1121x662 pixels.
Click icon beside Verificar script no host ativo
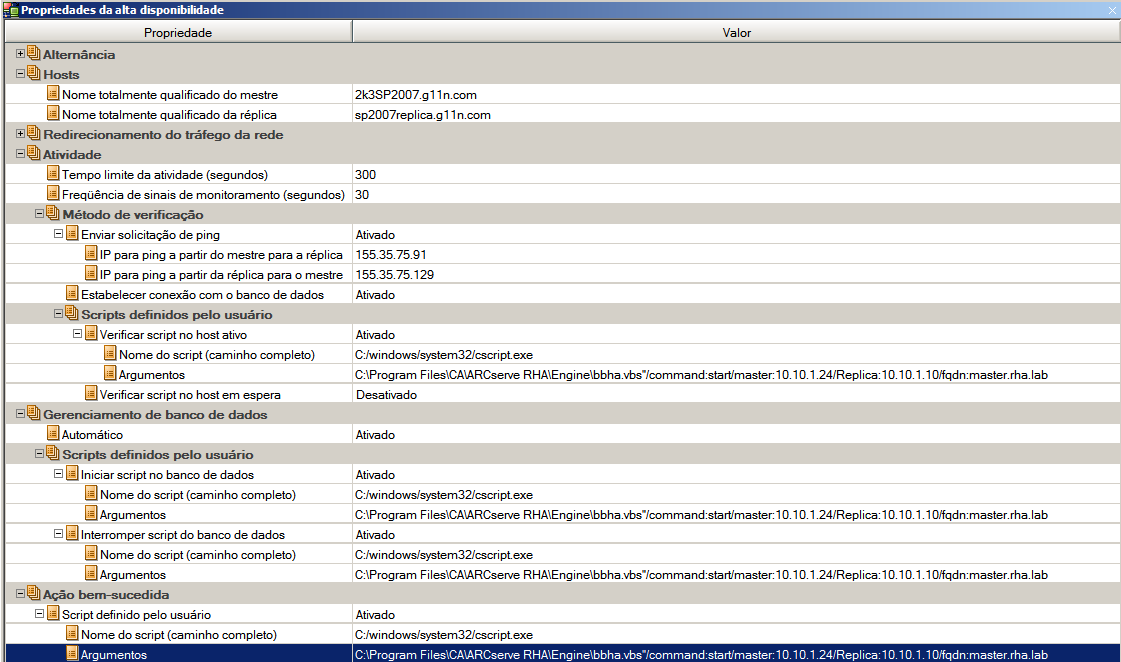coord(91,334)
